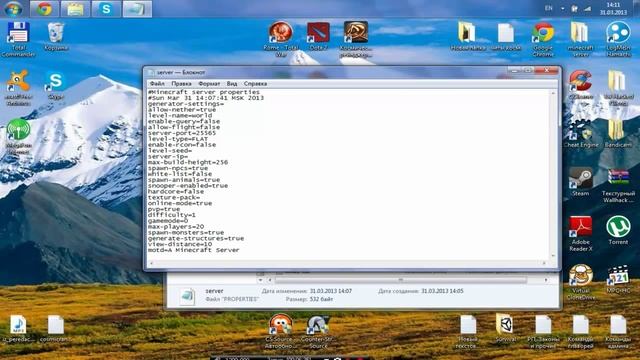Launch MPC-HC media player shortcut
This screenshot has width=640, height=360.
618,279
